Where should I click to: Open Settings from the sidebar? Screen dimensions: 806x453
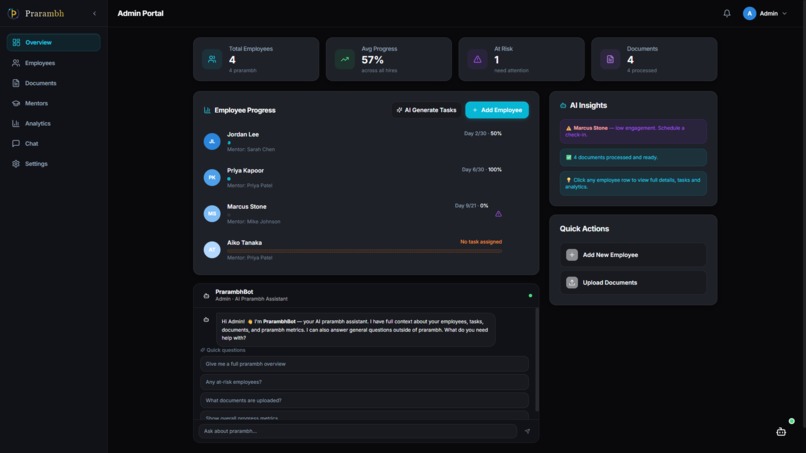click(x=53, y=164)
